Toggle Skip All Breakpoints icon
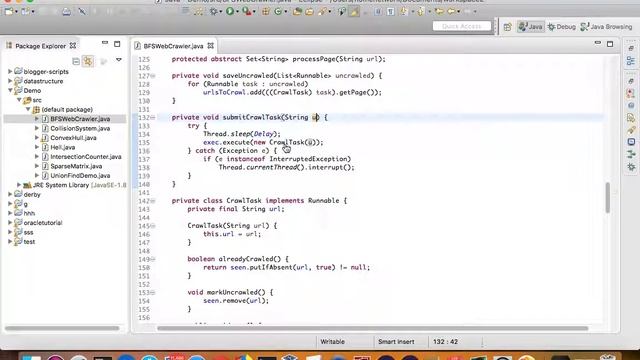The width and height of the screenshot is (640, 360). click(82, 11)
